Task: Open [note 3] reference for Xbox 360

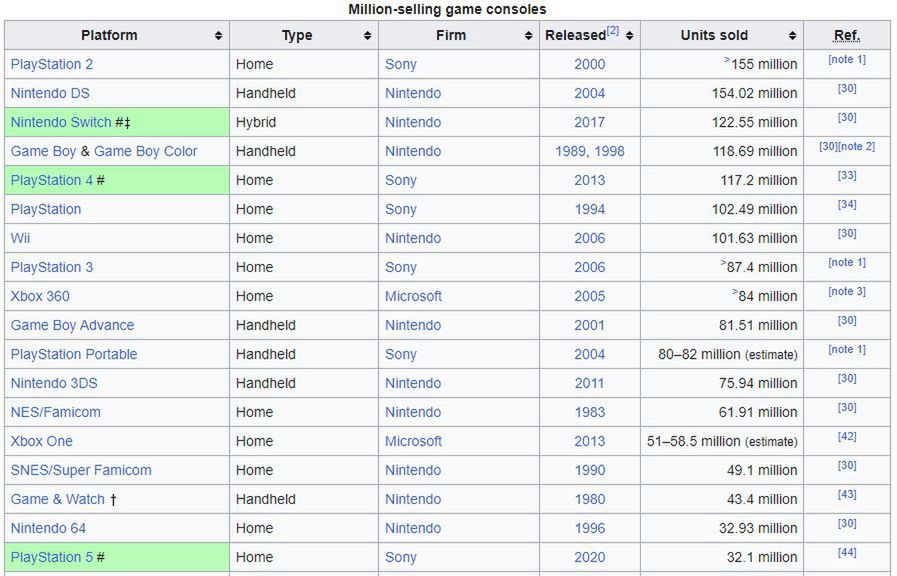Action: tap(847, 292)
